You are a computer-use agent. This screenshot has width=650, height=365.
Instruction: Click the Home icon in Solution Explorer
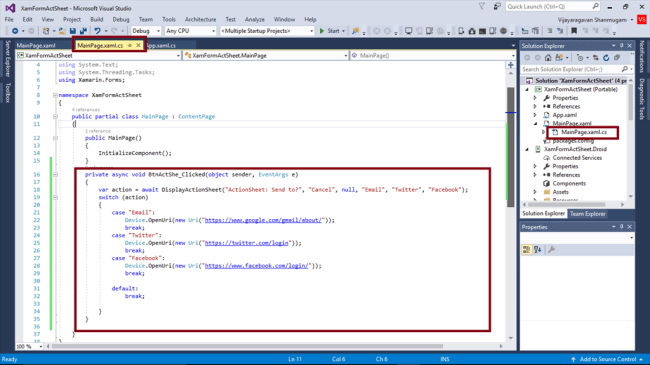coord(548,58)
